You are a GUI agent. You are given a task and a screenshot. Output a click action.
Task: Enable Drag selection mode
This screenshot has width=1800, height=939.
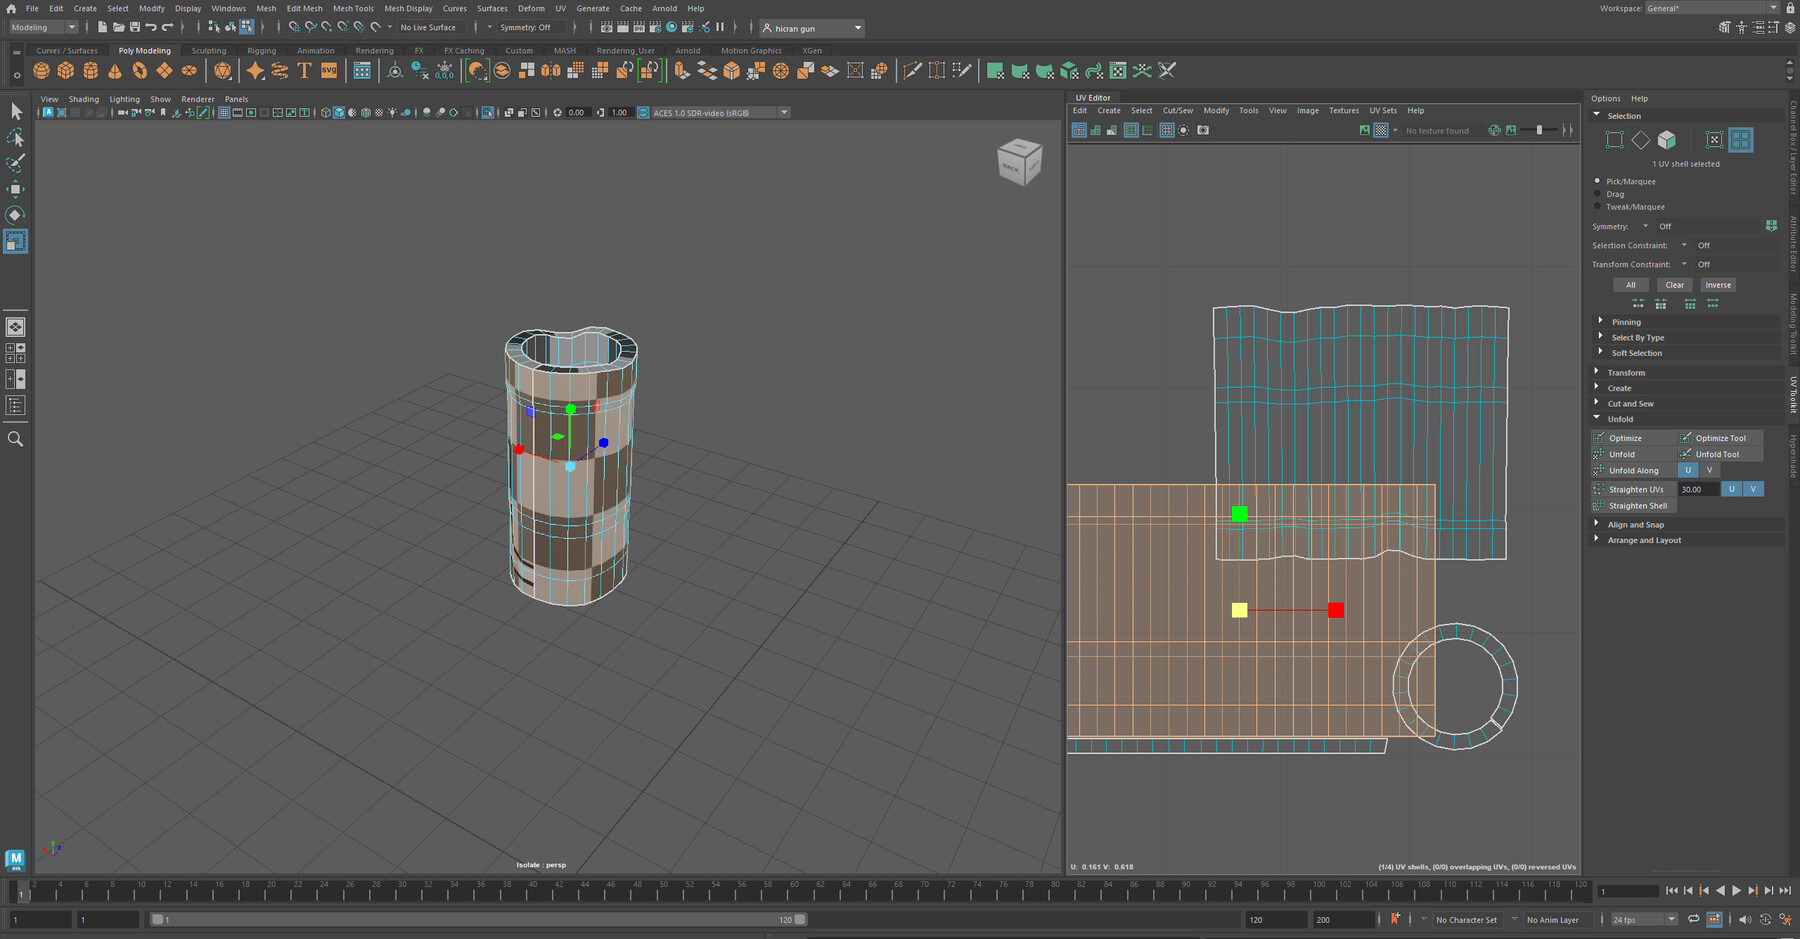point(1597,194)
